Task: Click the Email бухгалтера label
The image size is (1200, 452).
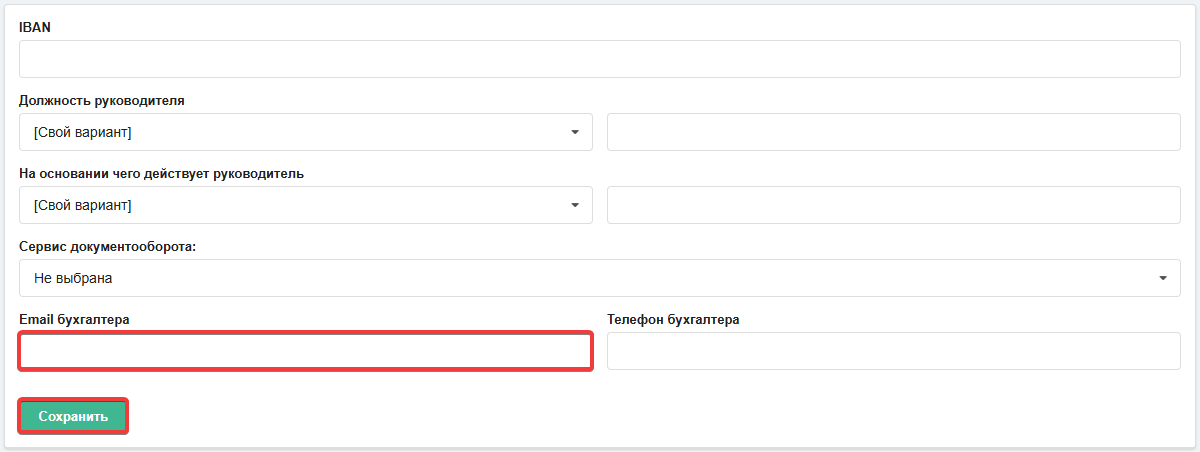Action: [74, 319]
